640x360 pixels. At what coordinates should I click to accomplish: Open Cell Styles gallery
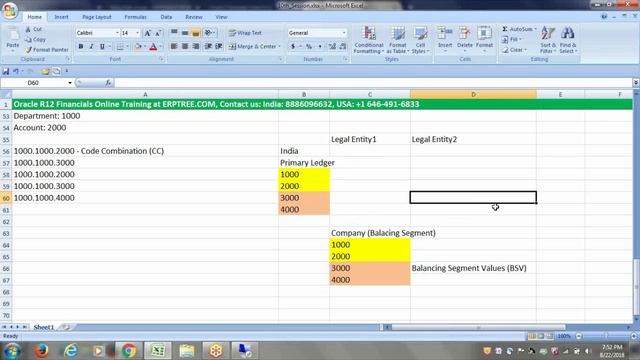[x=420, y=40]
